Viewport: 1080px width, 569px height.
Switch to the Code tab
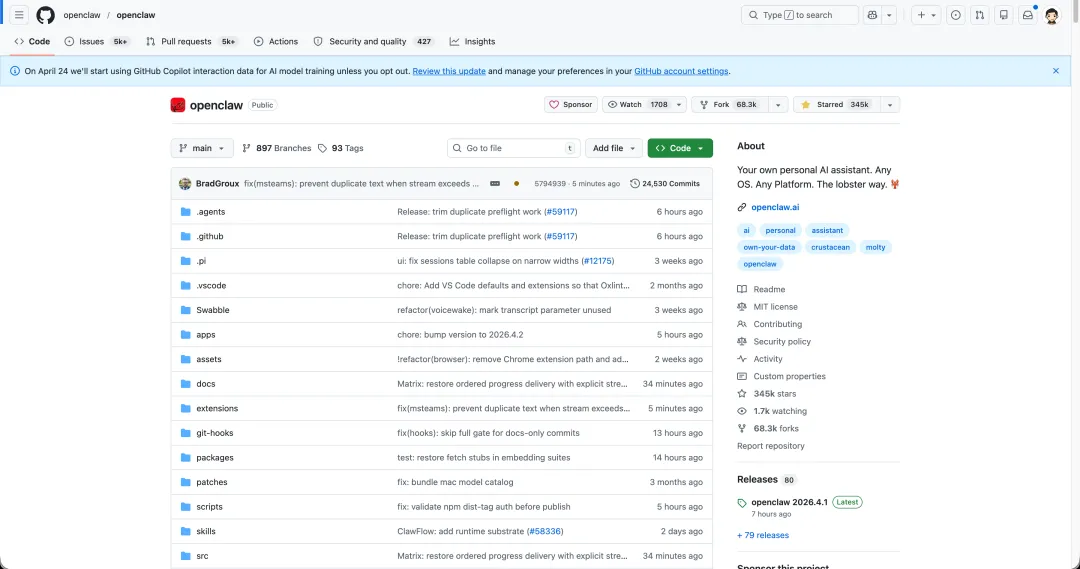(32, 41)
